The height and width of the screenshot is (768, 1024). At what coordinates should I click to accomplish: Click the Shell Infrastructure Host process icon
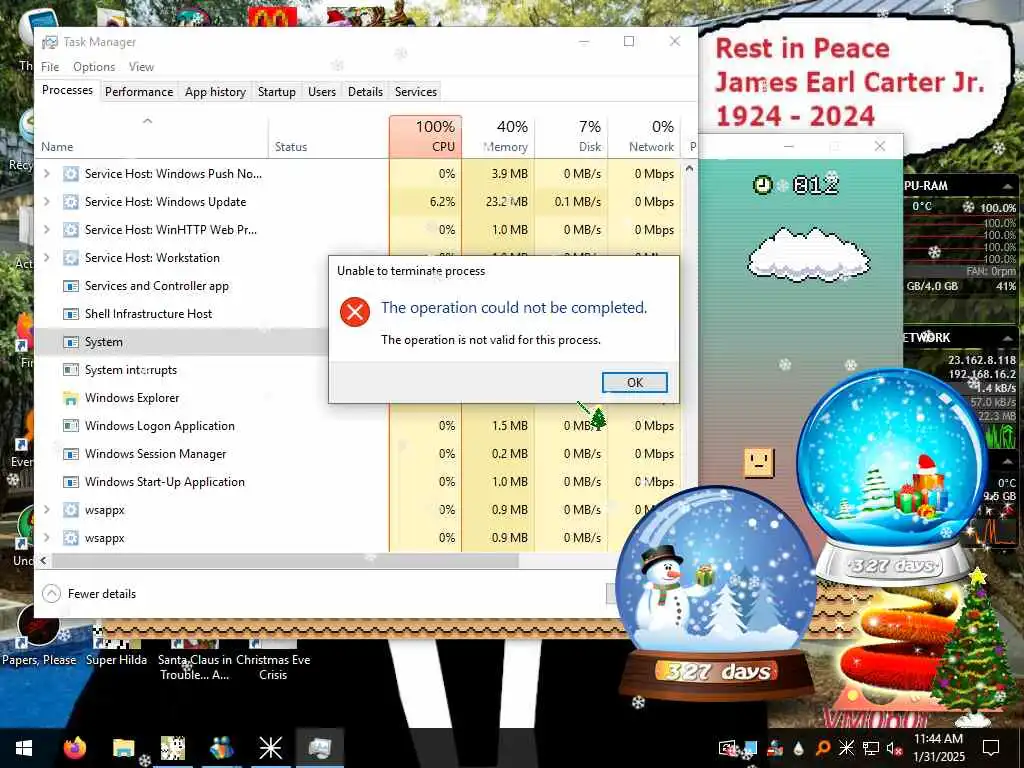click(x=71, y=314)
